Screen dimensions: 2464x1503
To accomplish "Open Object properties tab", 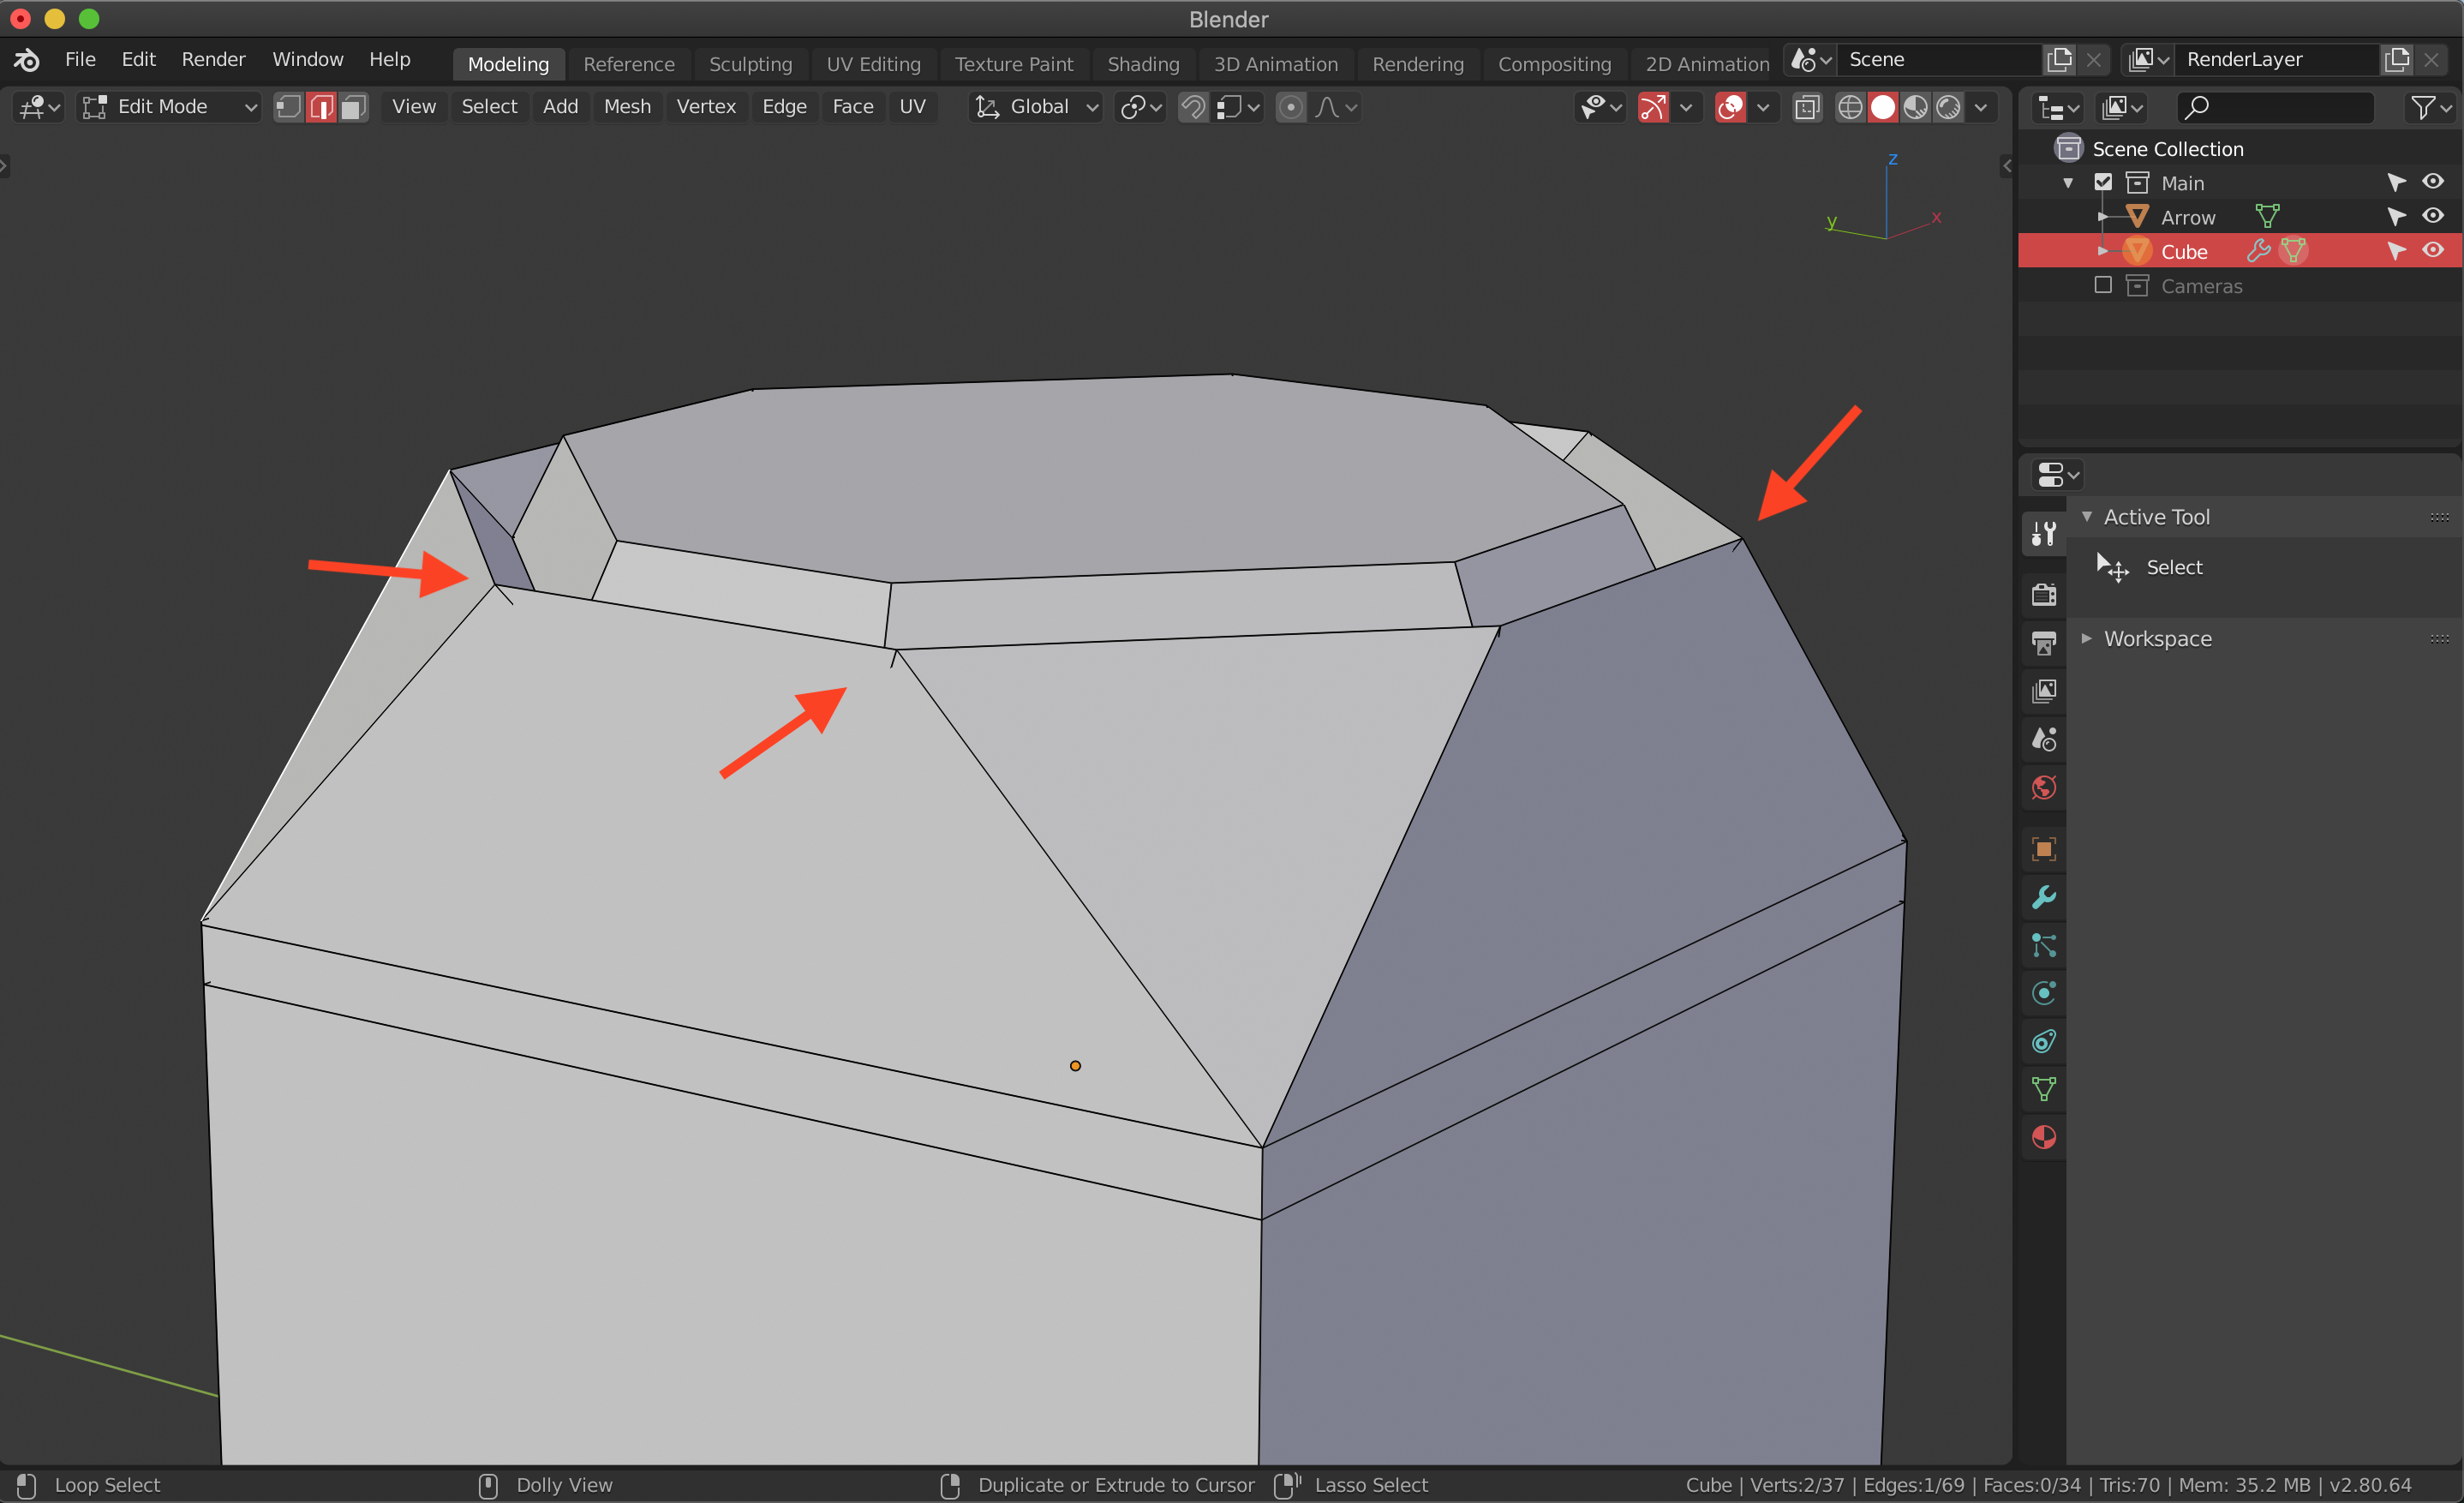I will (2043, 849).
